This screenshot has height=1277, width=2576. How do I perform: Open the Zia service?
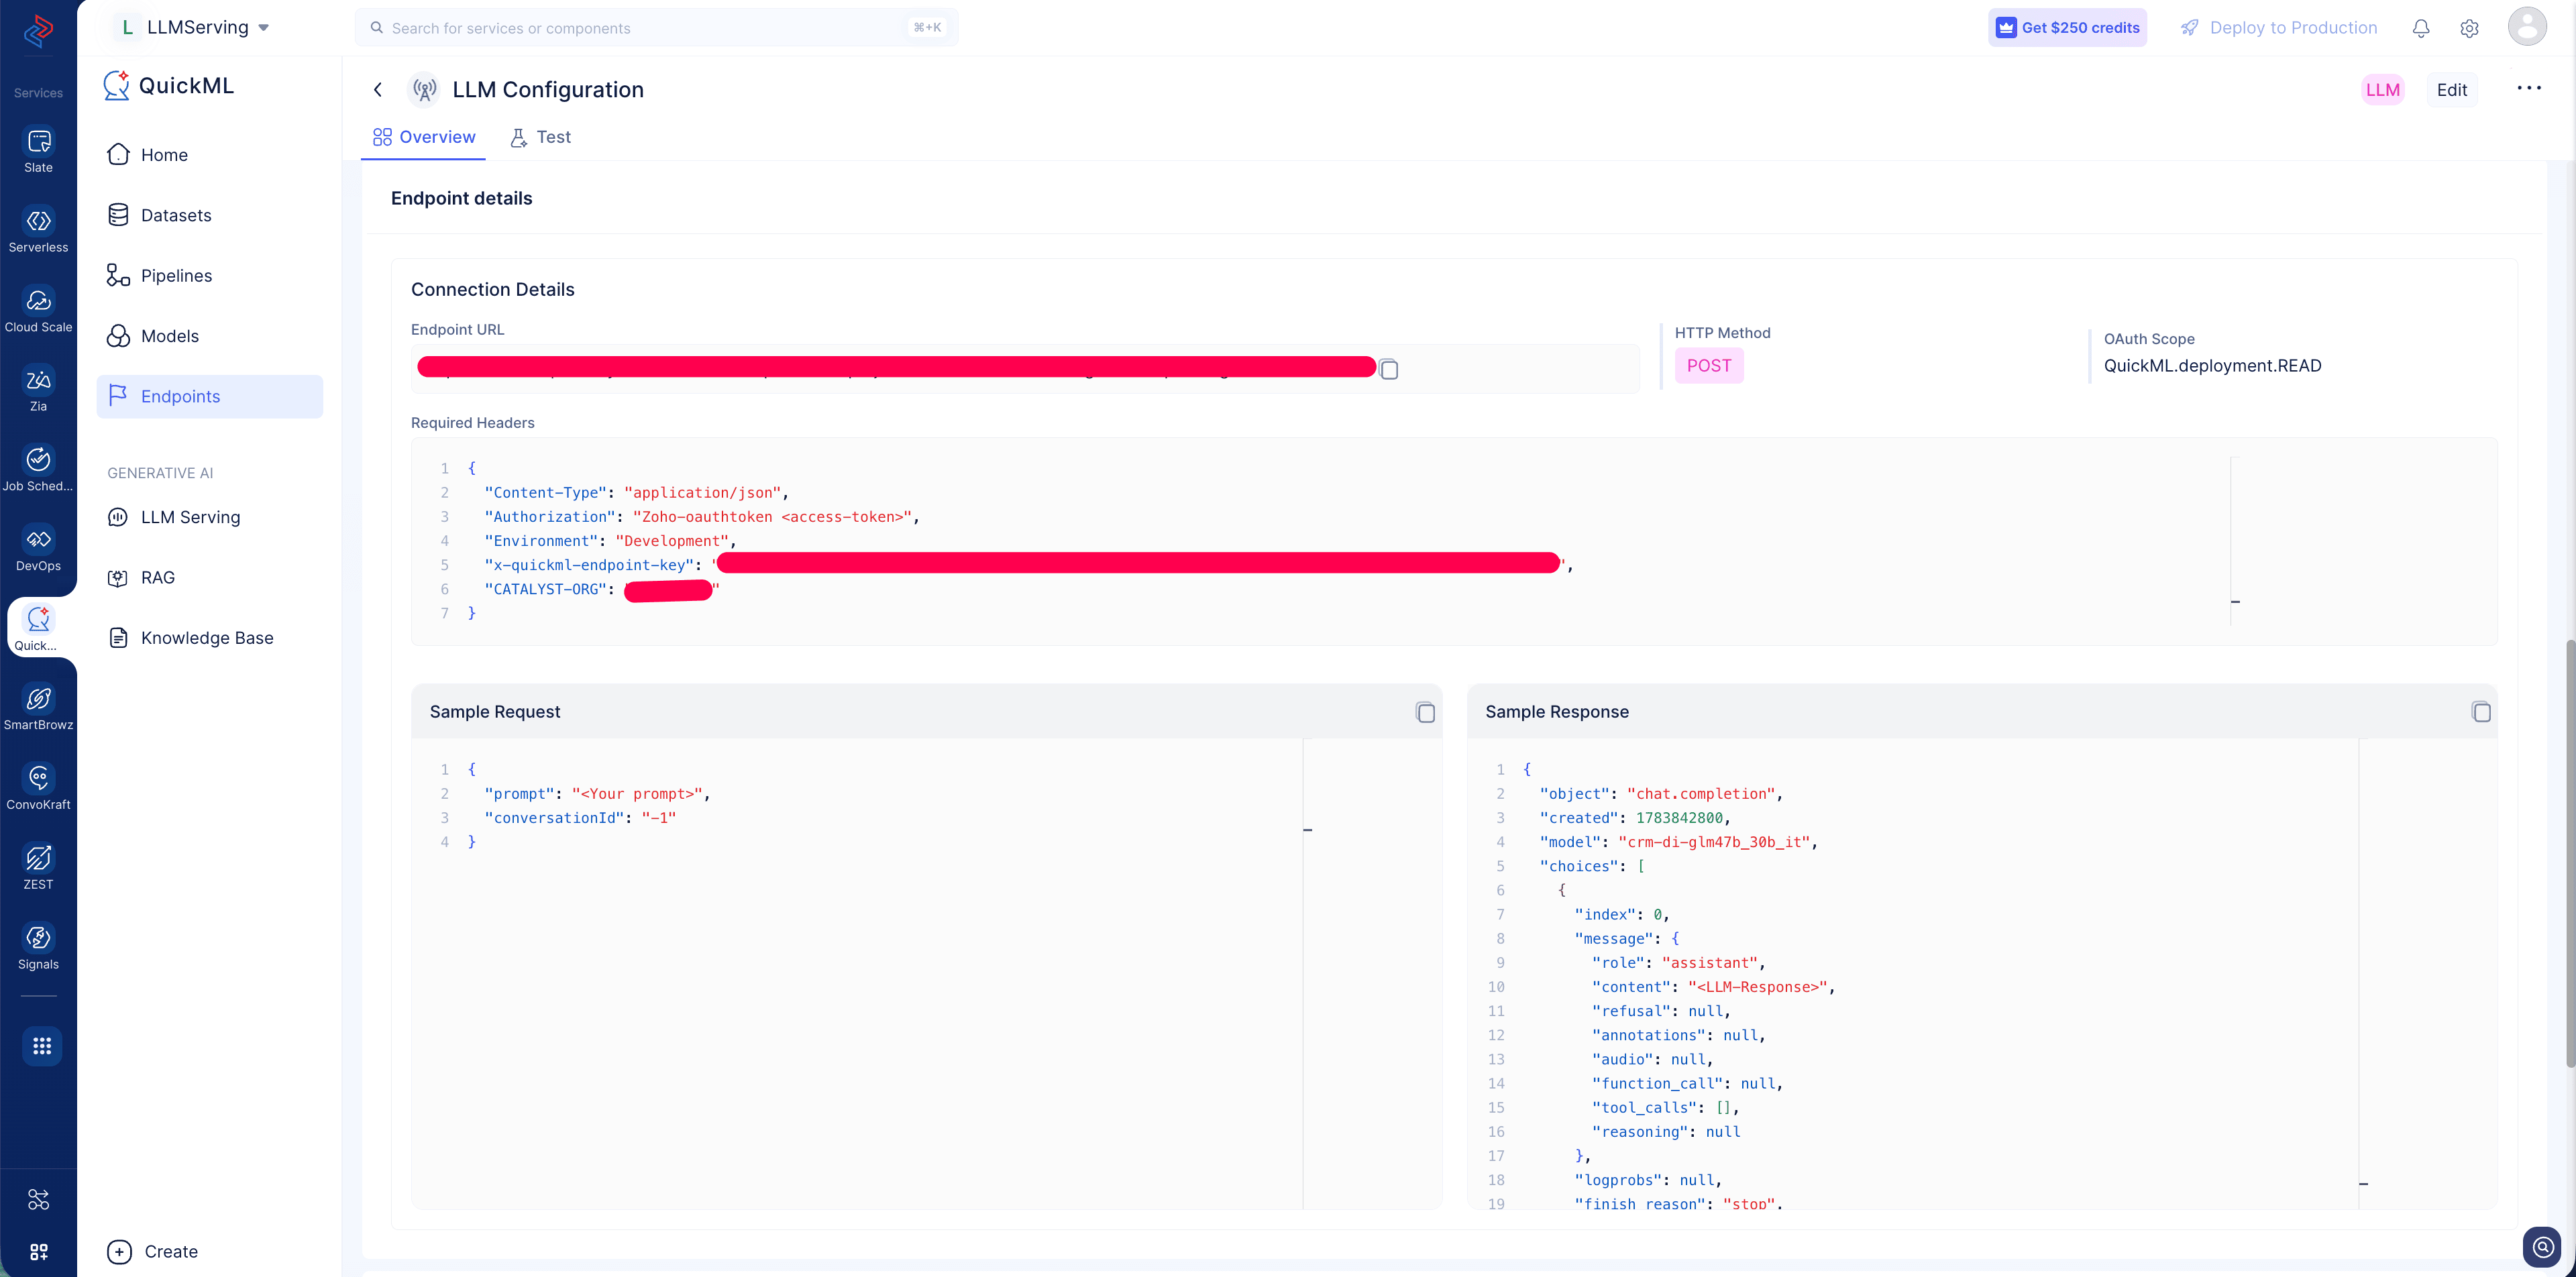click(x=38, y=390)
